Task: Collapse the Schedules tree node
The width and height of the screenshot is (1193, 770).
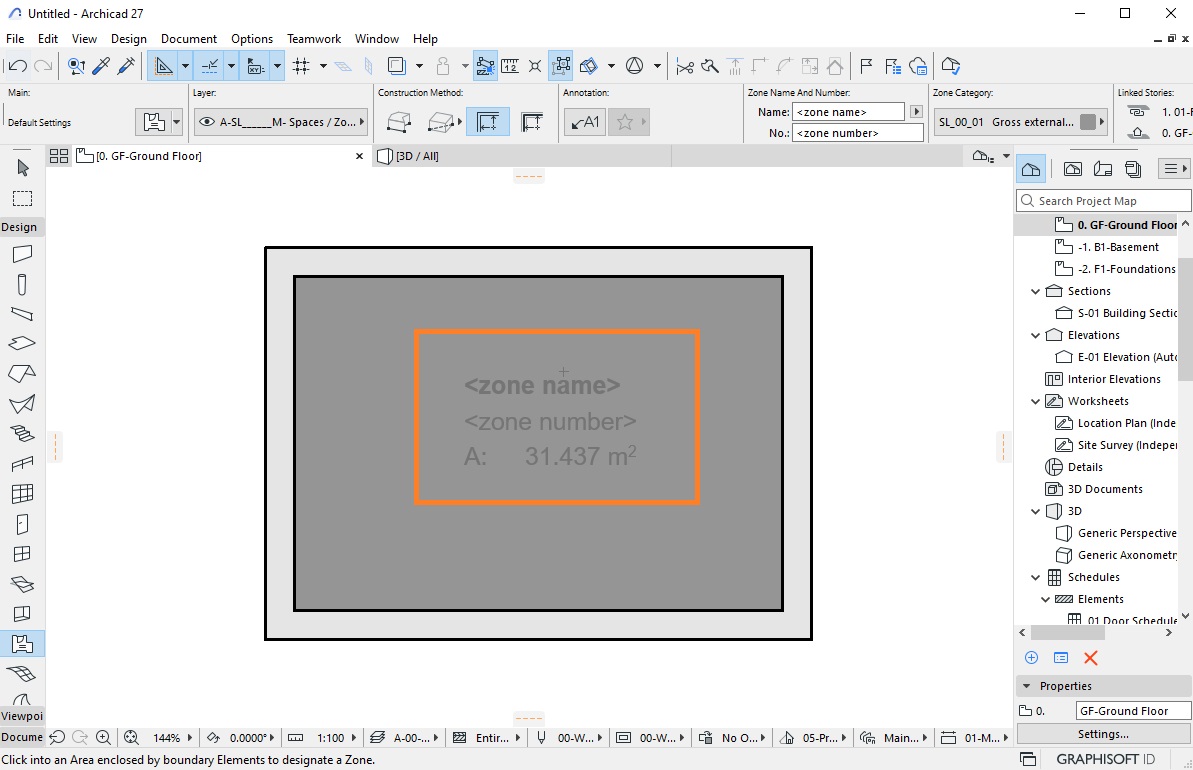Action: coord(1035,578)
